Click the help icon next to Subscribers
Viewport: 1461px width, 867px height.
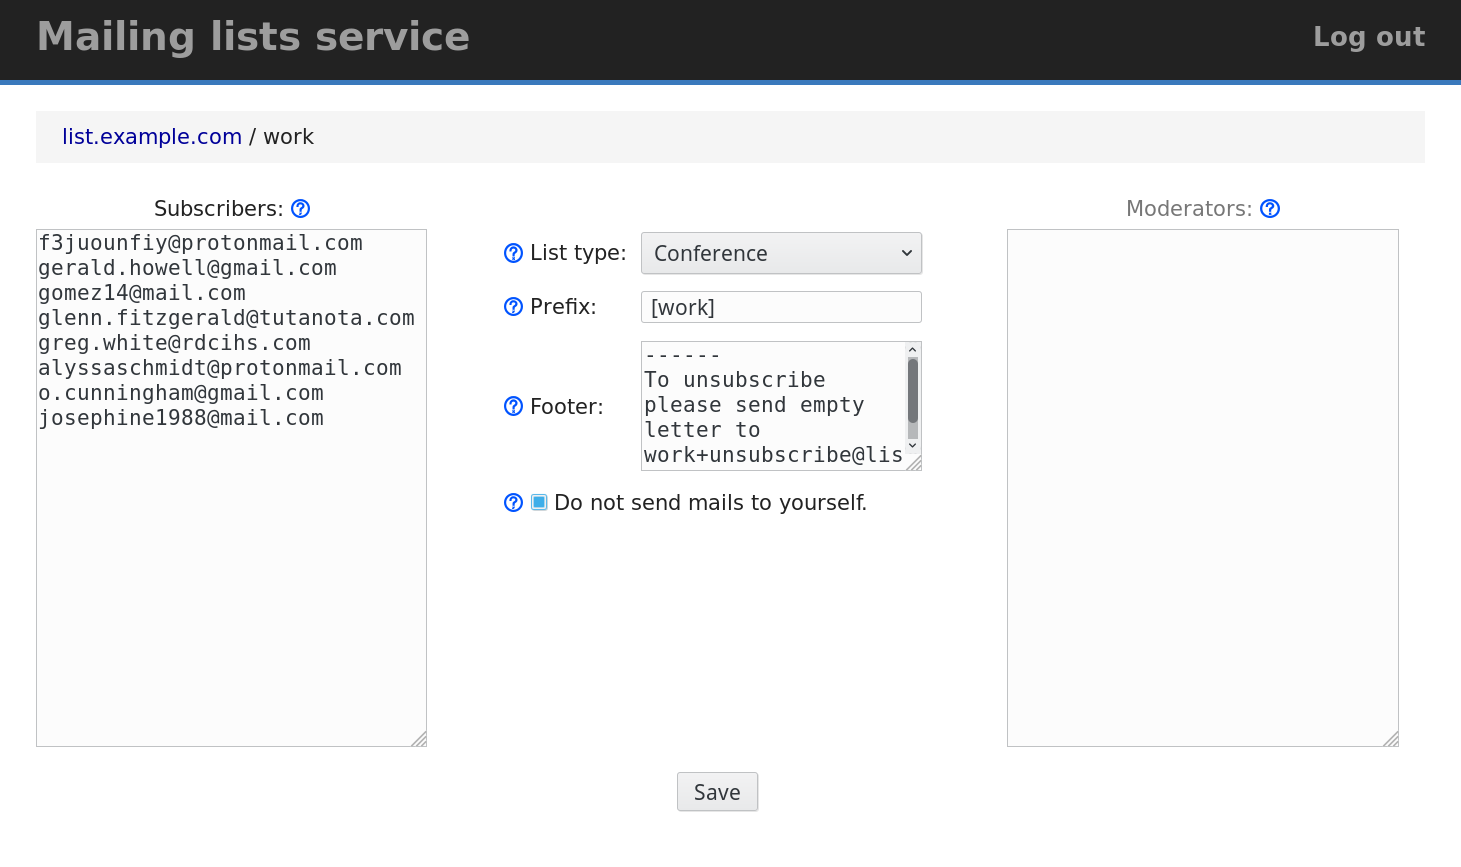pyautogui.click(x=300, y=209)
